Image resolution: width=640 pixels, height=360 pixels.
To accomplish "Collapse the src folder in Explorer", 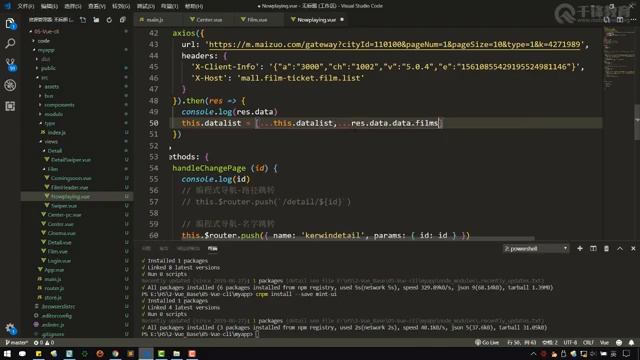I will [x=44, y=77].
